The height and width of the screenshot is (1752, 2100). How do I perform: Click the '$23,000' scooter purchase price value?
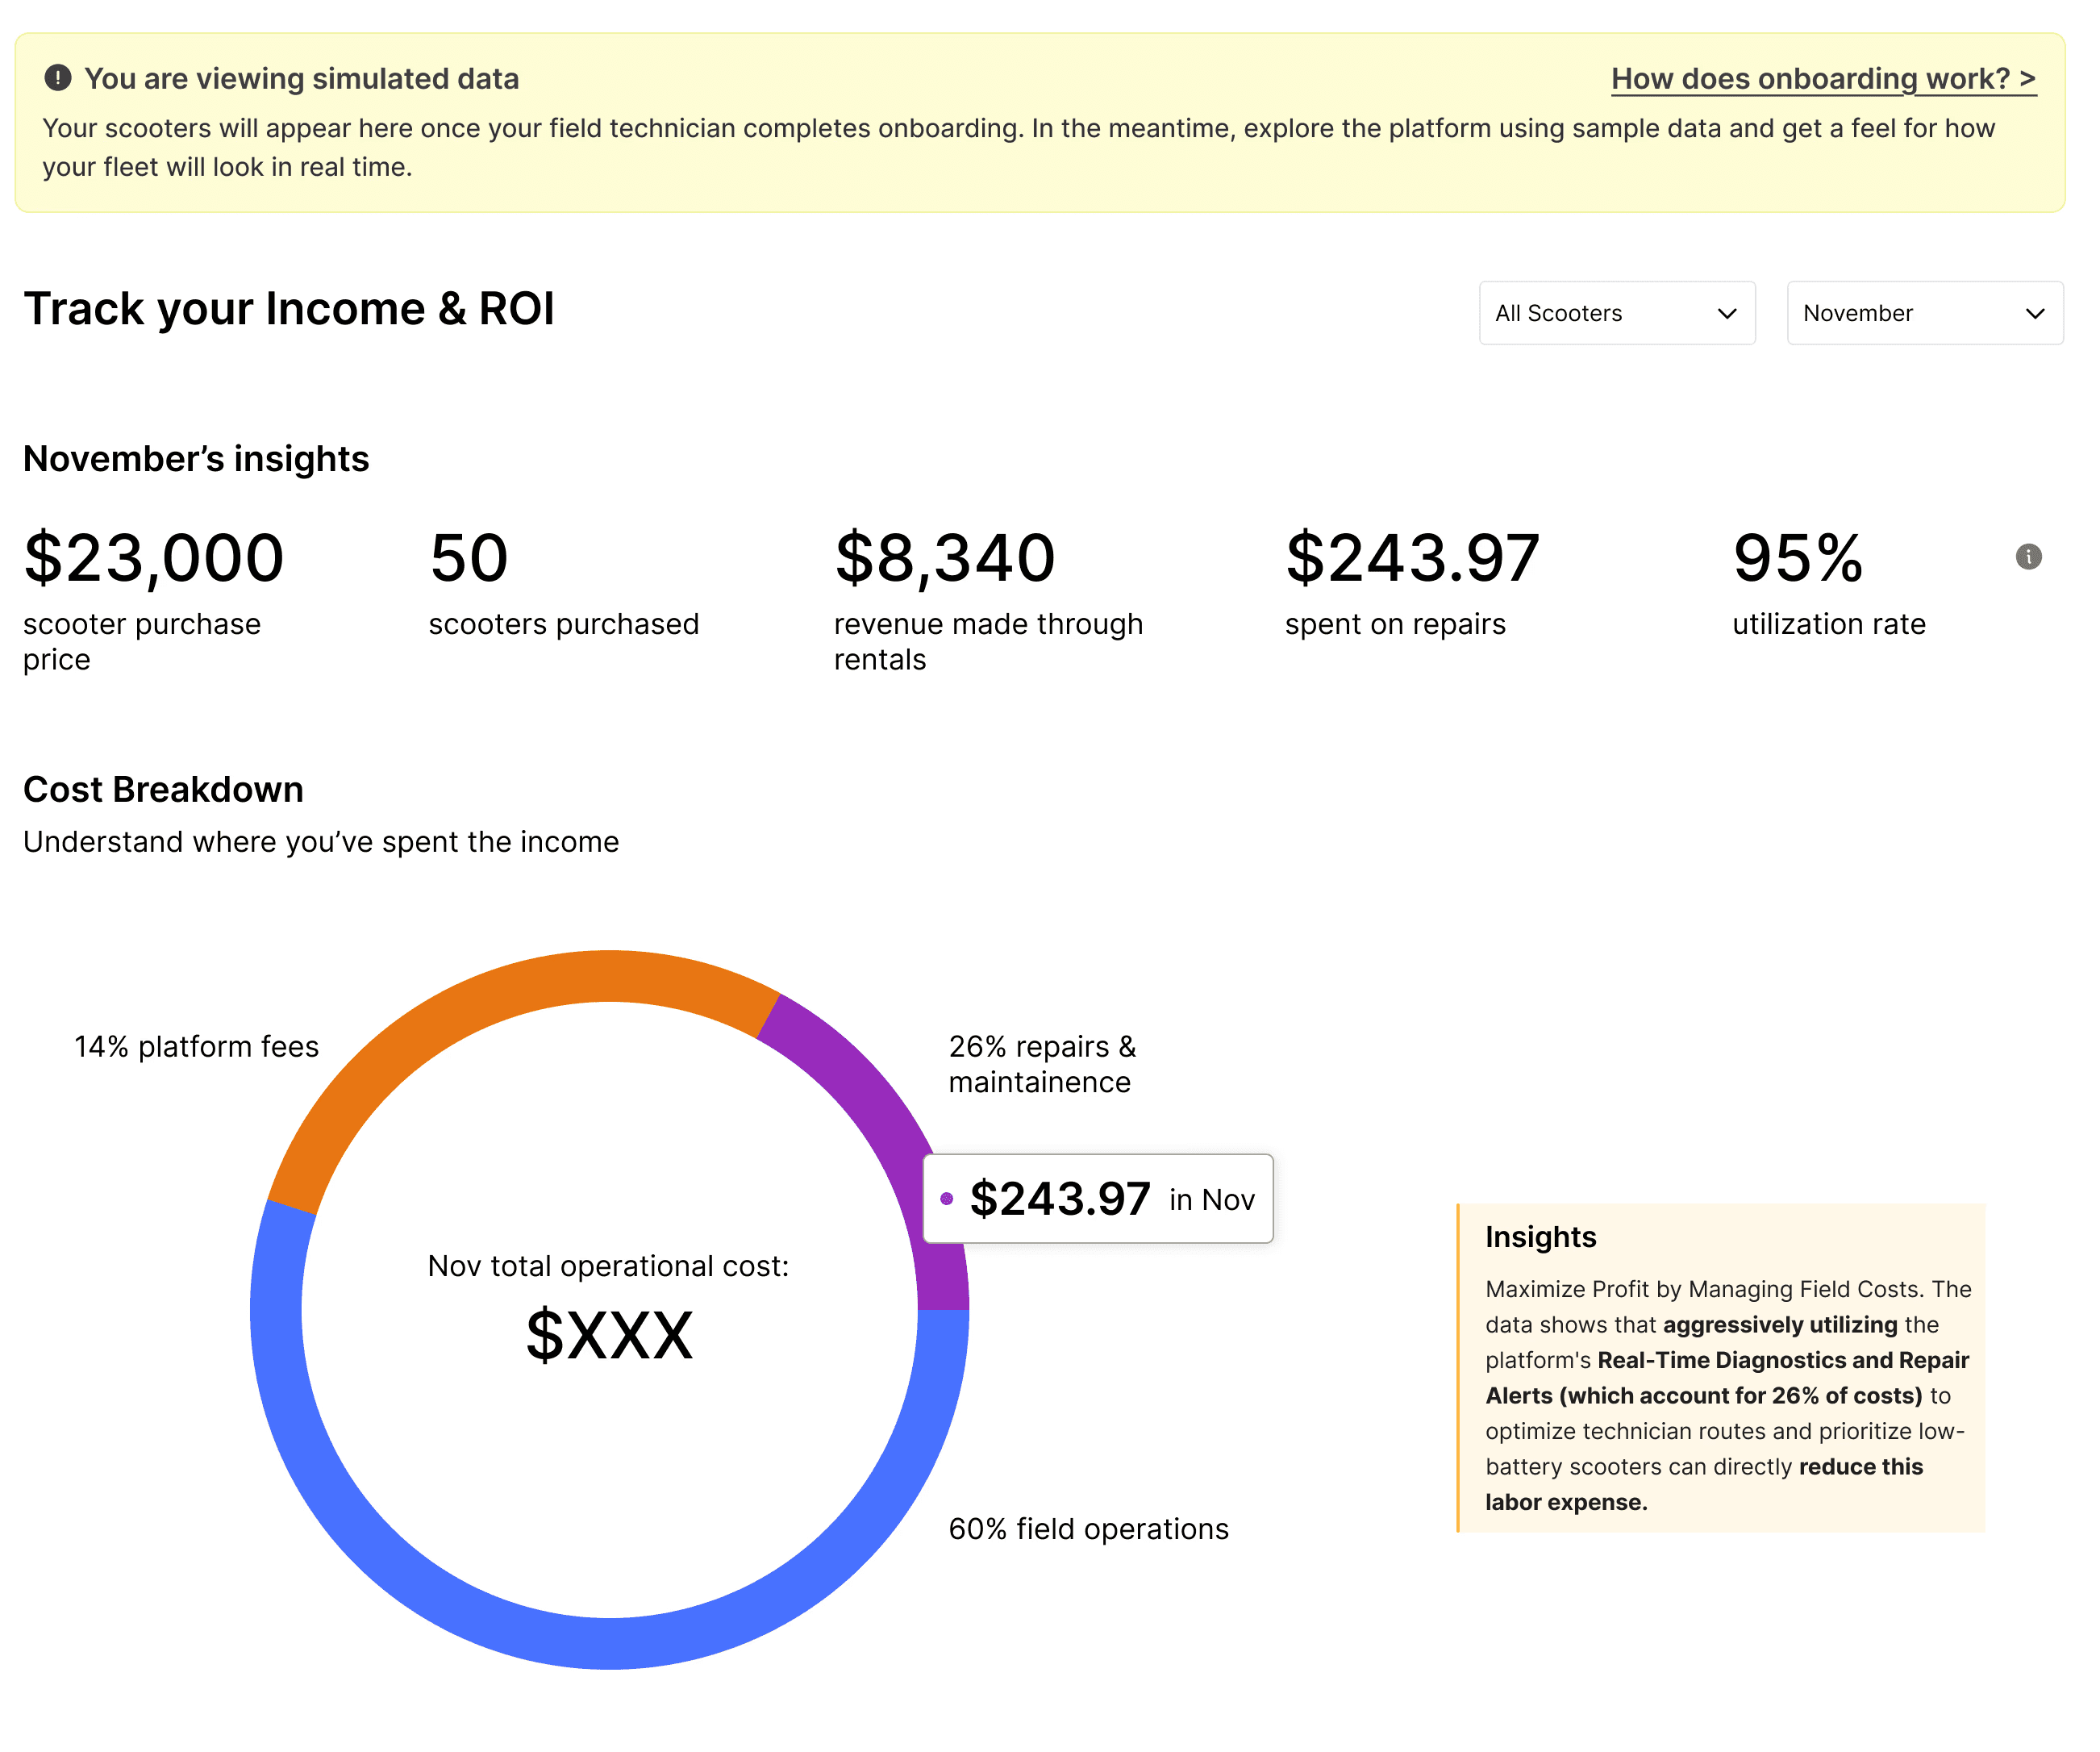coord(154,557)
